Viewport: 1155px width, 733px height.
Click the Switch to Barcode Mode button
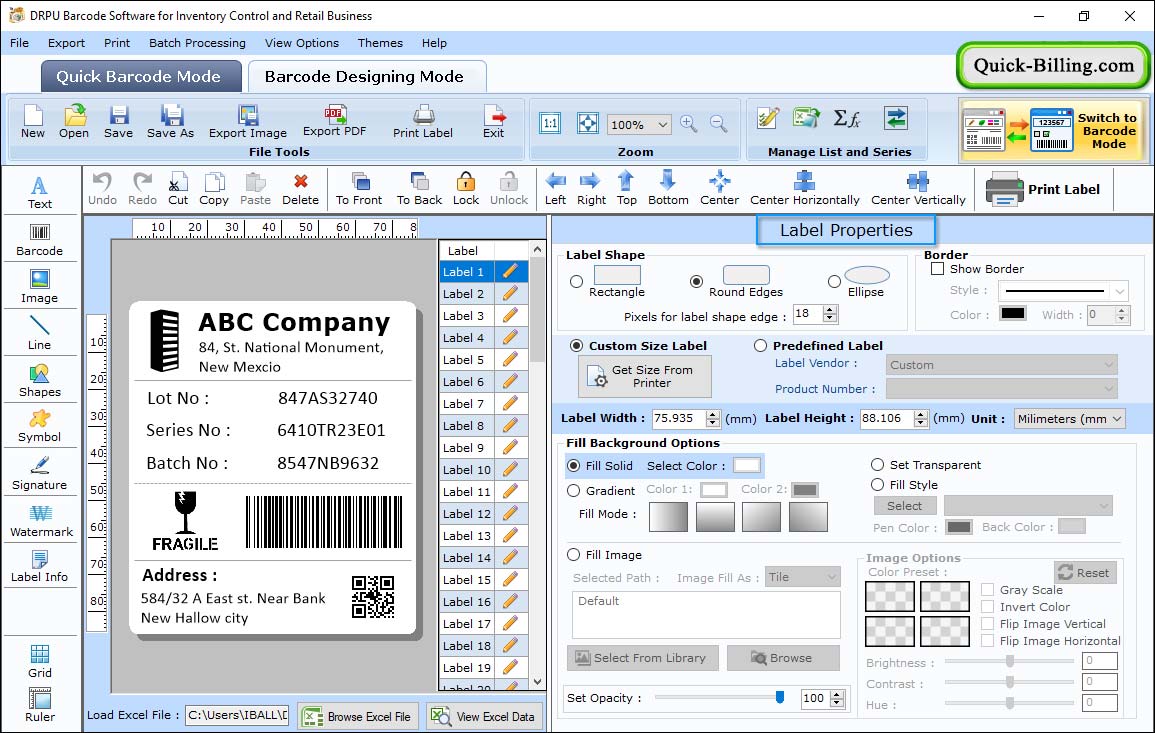(1053, 131)
